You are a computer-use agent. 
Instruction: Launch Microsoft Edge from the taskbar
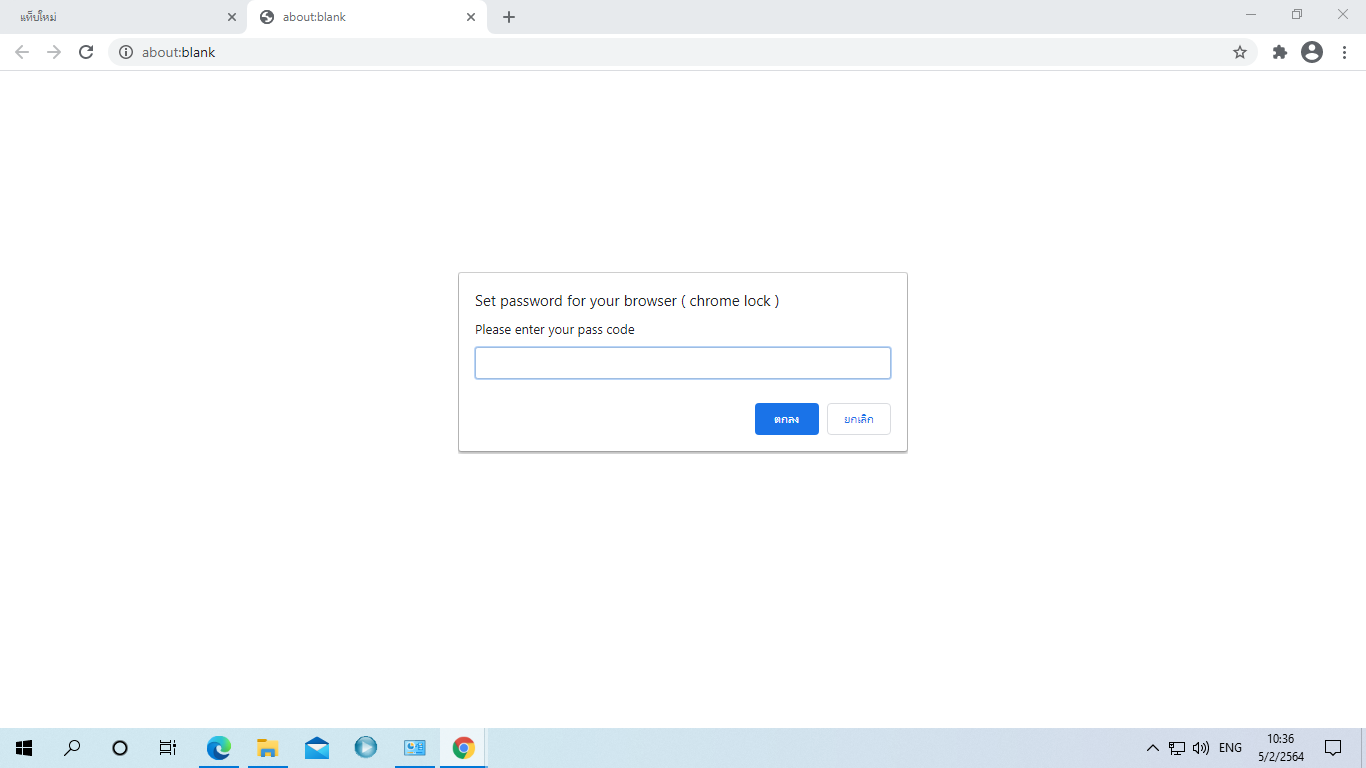pos(218,747)
